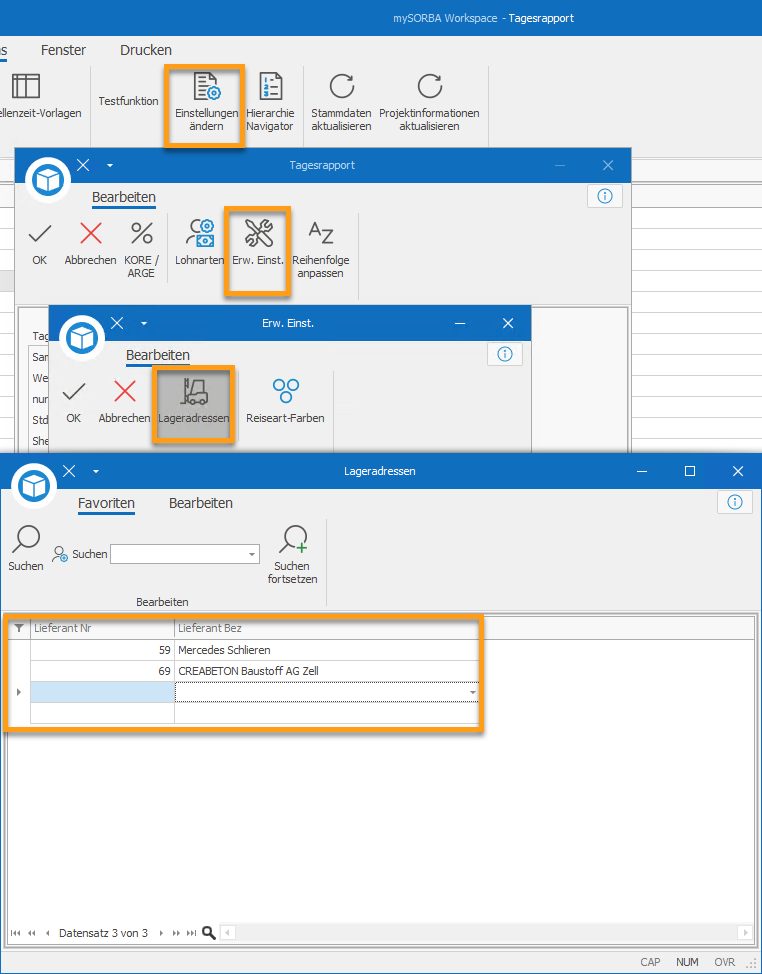762x974 pixels.
Task: Switch to Bearbeiten tab in Lageradressen
Action: click(201, 503)
